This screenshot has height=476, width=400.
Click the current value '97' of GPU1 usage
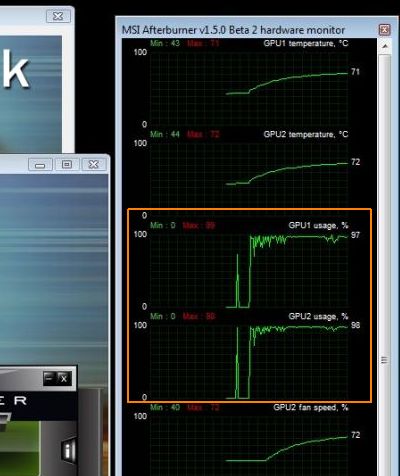tap(355, 235)
